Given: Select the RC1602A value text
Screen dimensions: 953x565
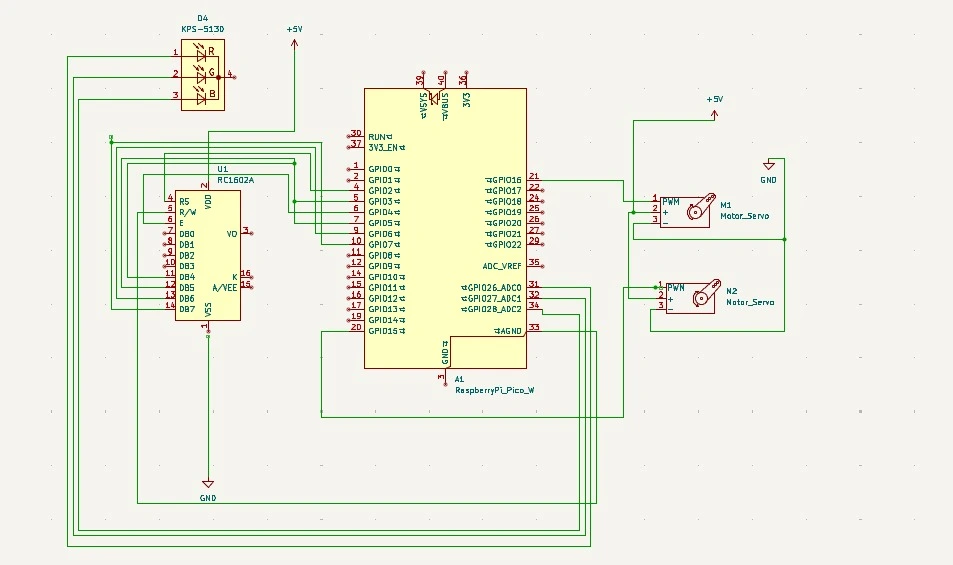Looking at the screenshot, I should pos(235,180).
